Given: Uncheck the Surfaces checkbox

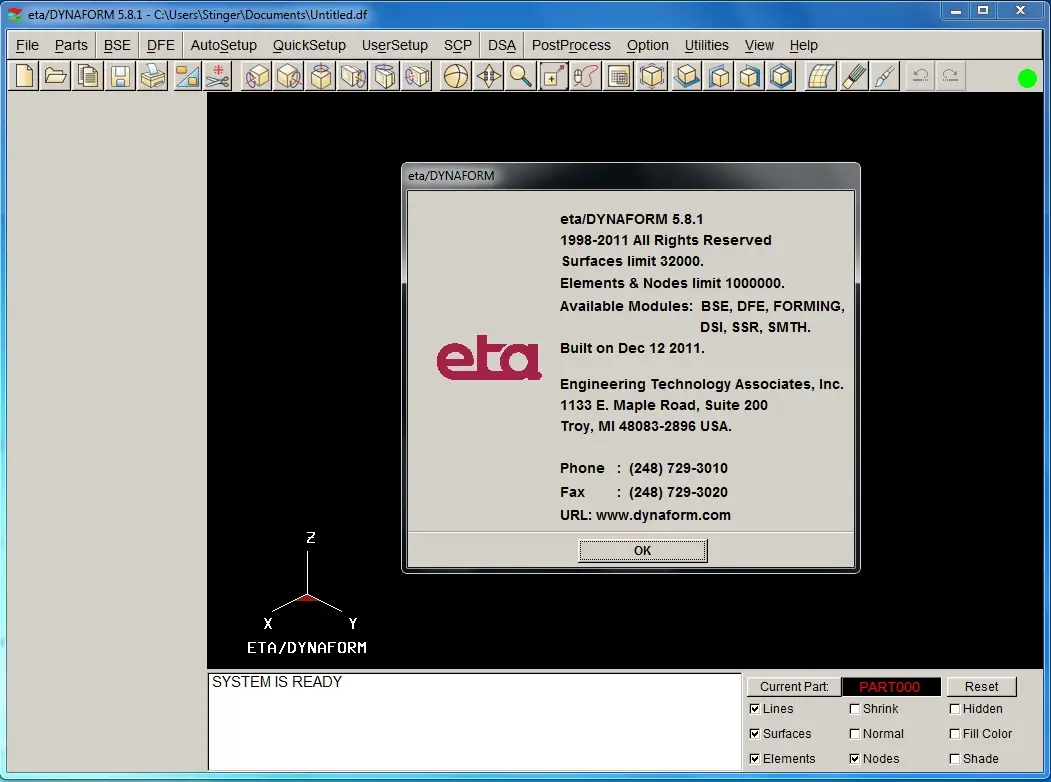Looking at the screenshot, I should click(x=755, y=734).
